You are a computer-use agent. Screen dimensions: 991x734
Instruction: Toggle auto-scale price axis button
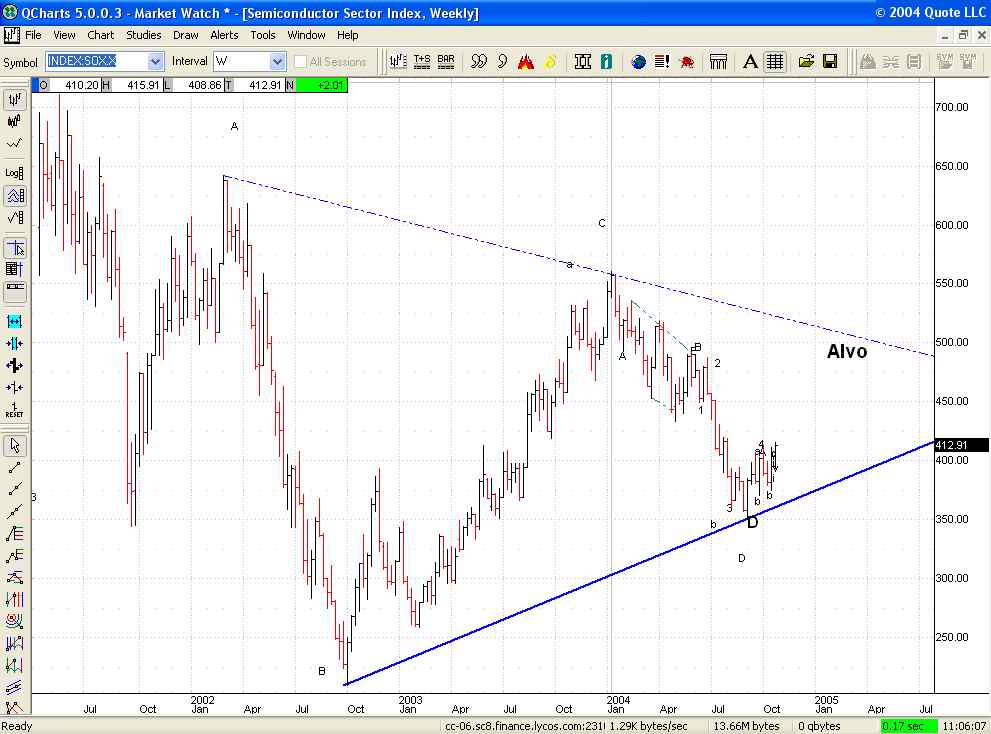click(14, 195)
